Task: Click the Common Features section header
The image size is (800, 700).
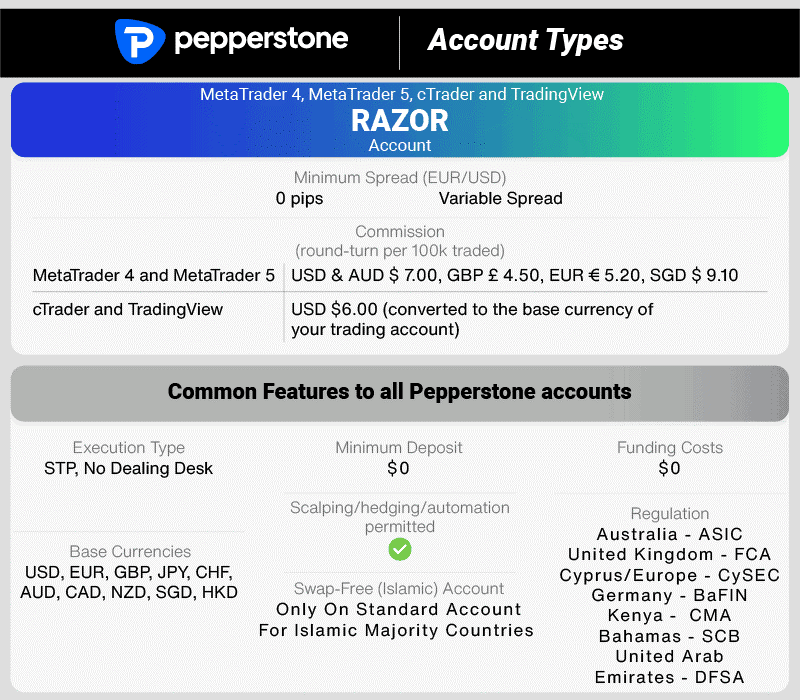Action: coord(400,391)
